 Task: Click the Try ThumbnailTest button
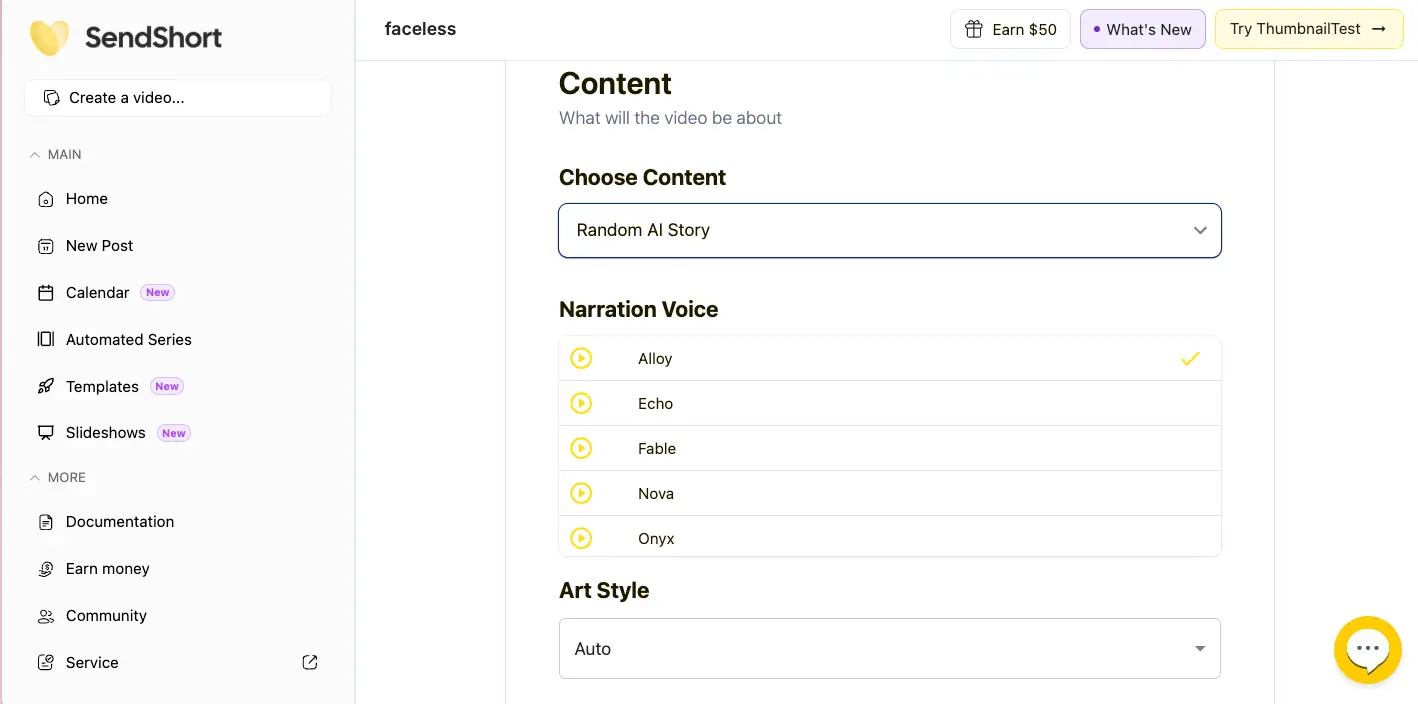(1308, 29)
